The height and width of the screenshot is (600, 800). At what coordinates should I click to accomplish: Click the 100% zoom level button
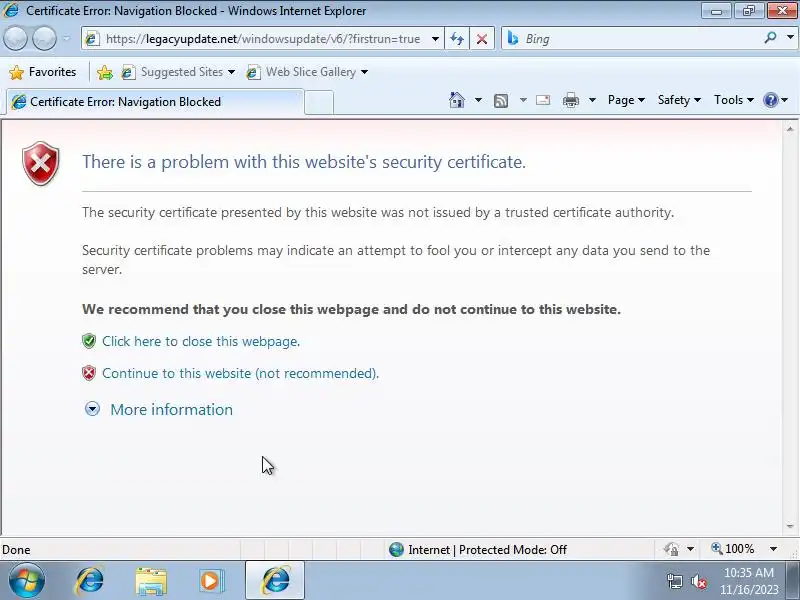(733, 549)
